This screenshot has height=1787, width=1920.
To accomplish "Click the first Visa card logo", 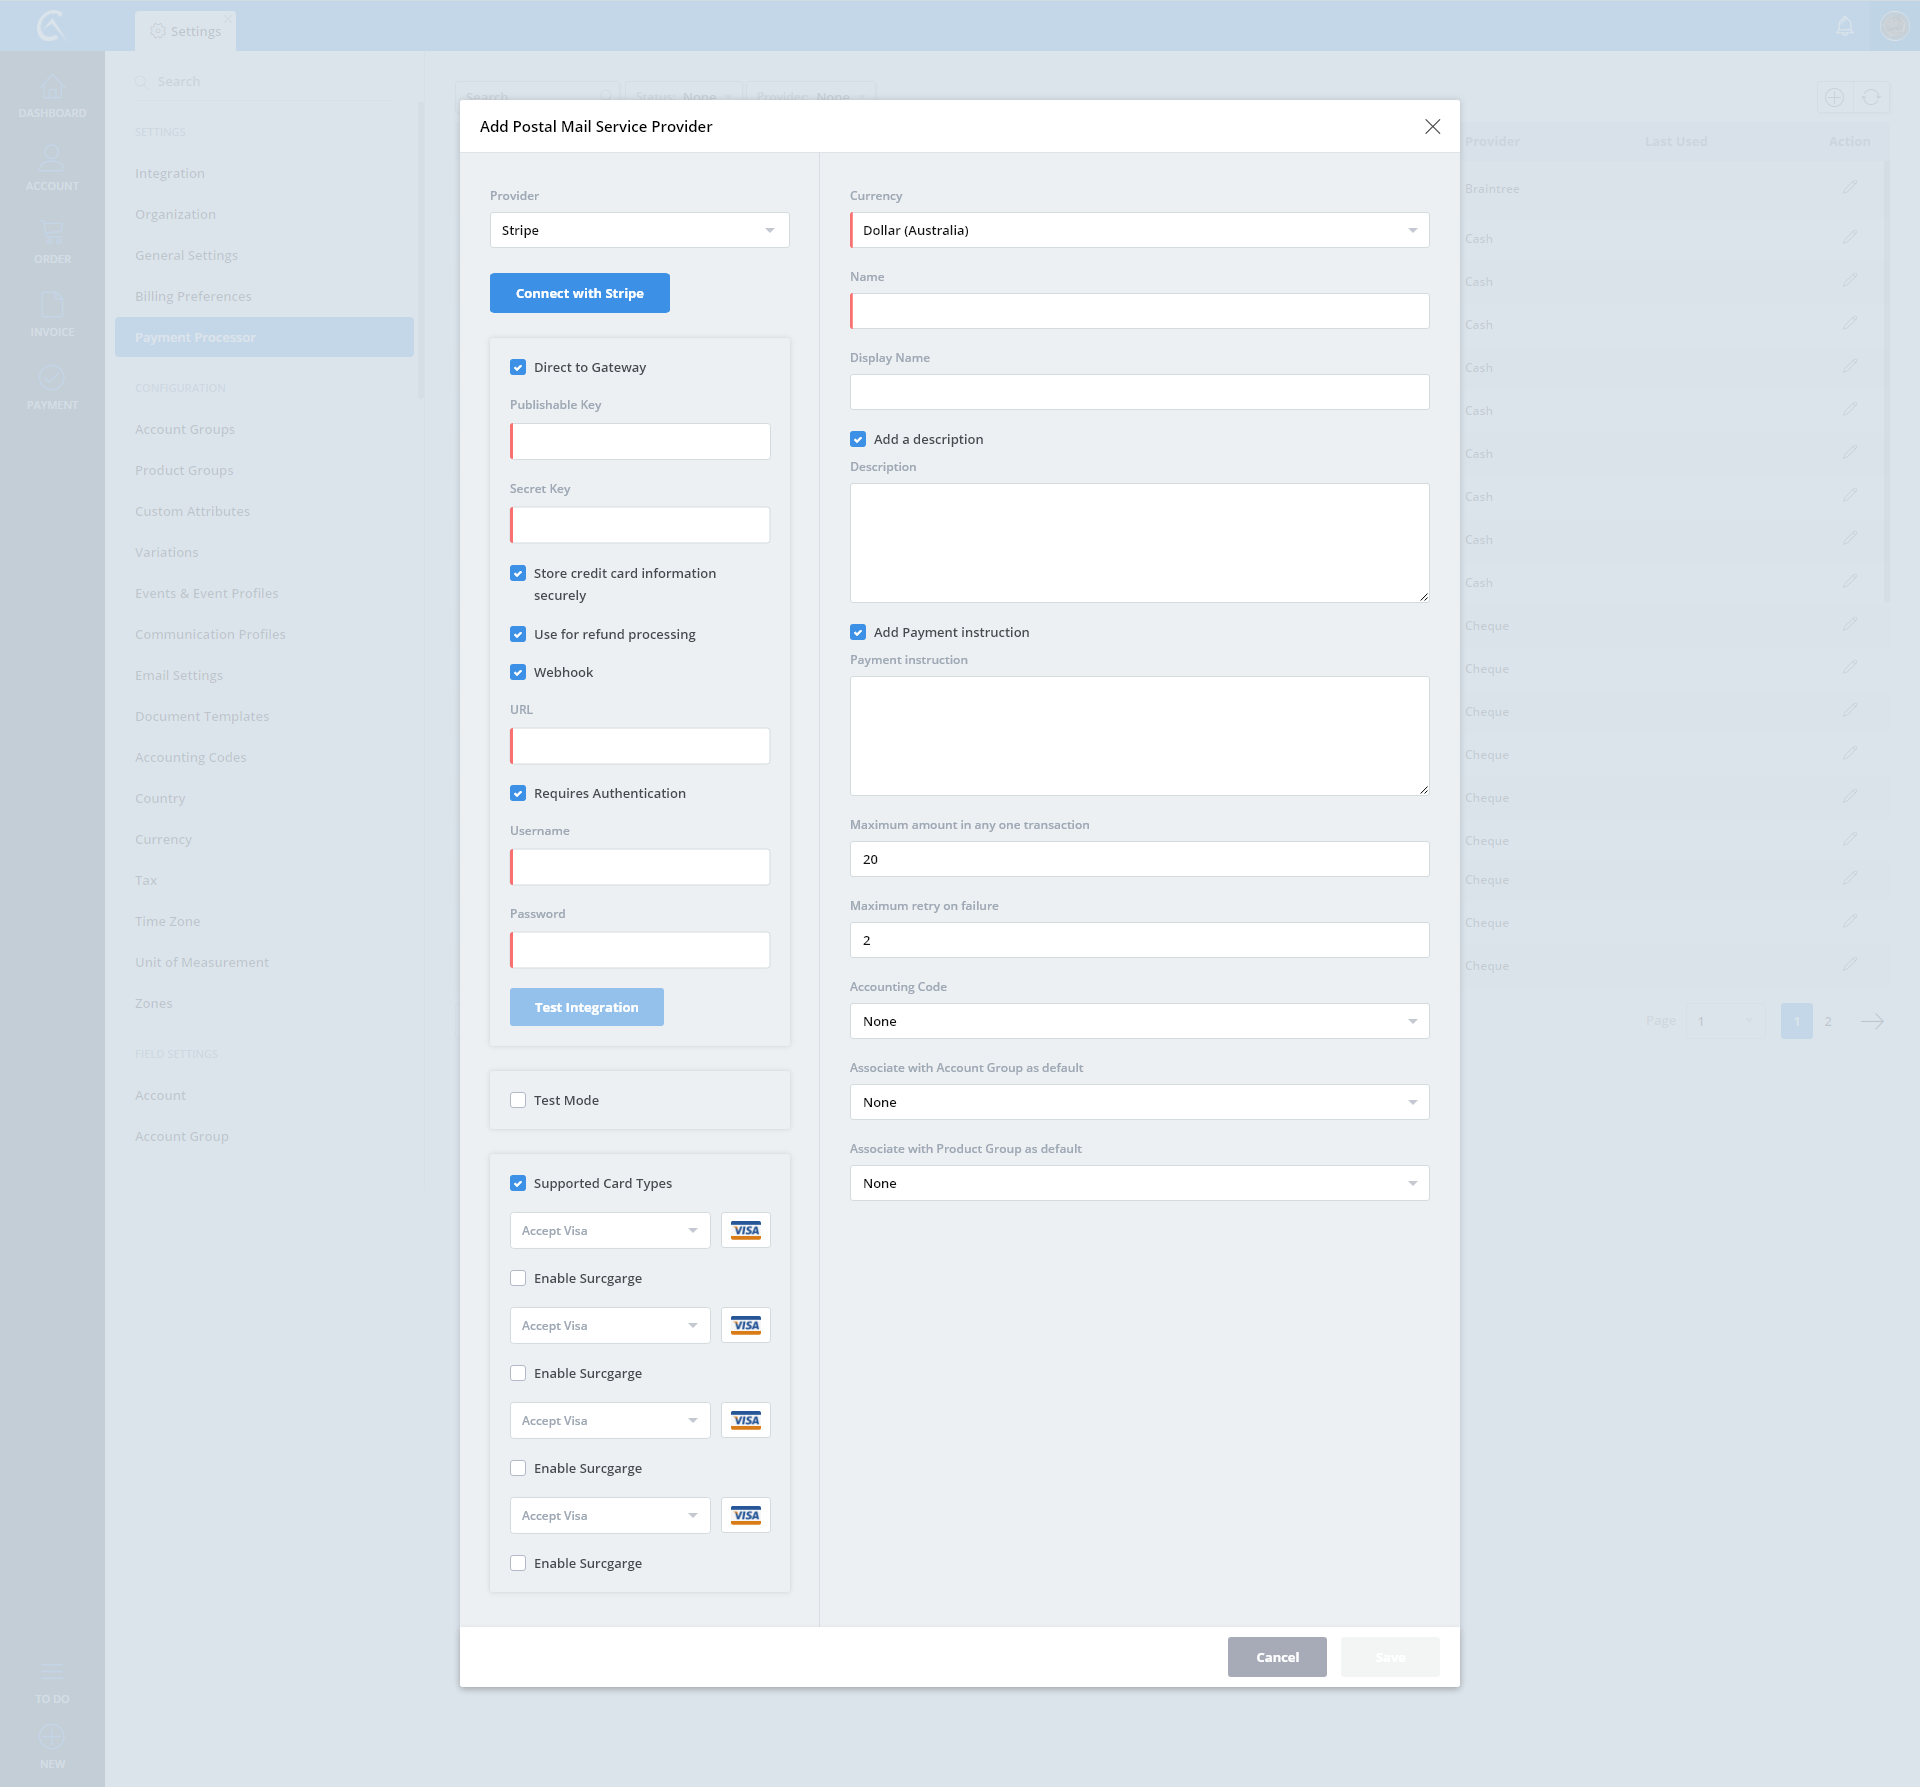I will (x=746, y=1230).
